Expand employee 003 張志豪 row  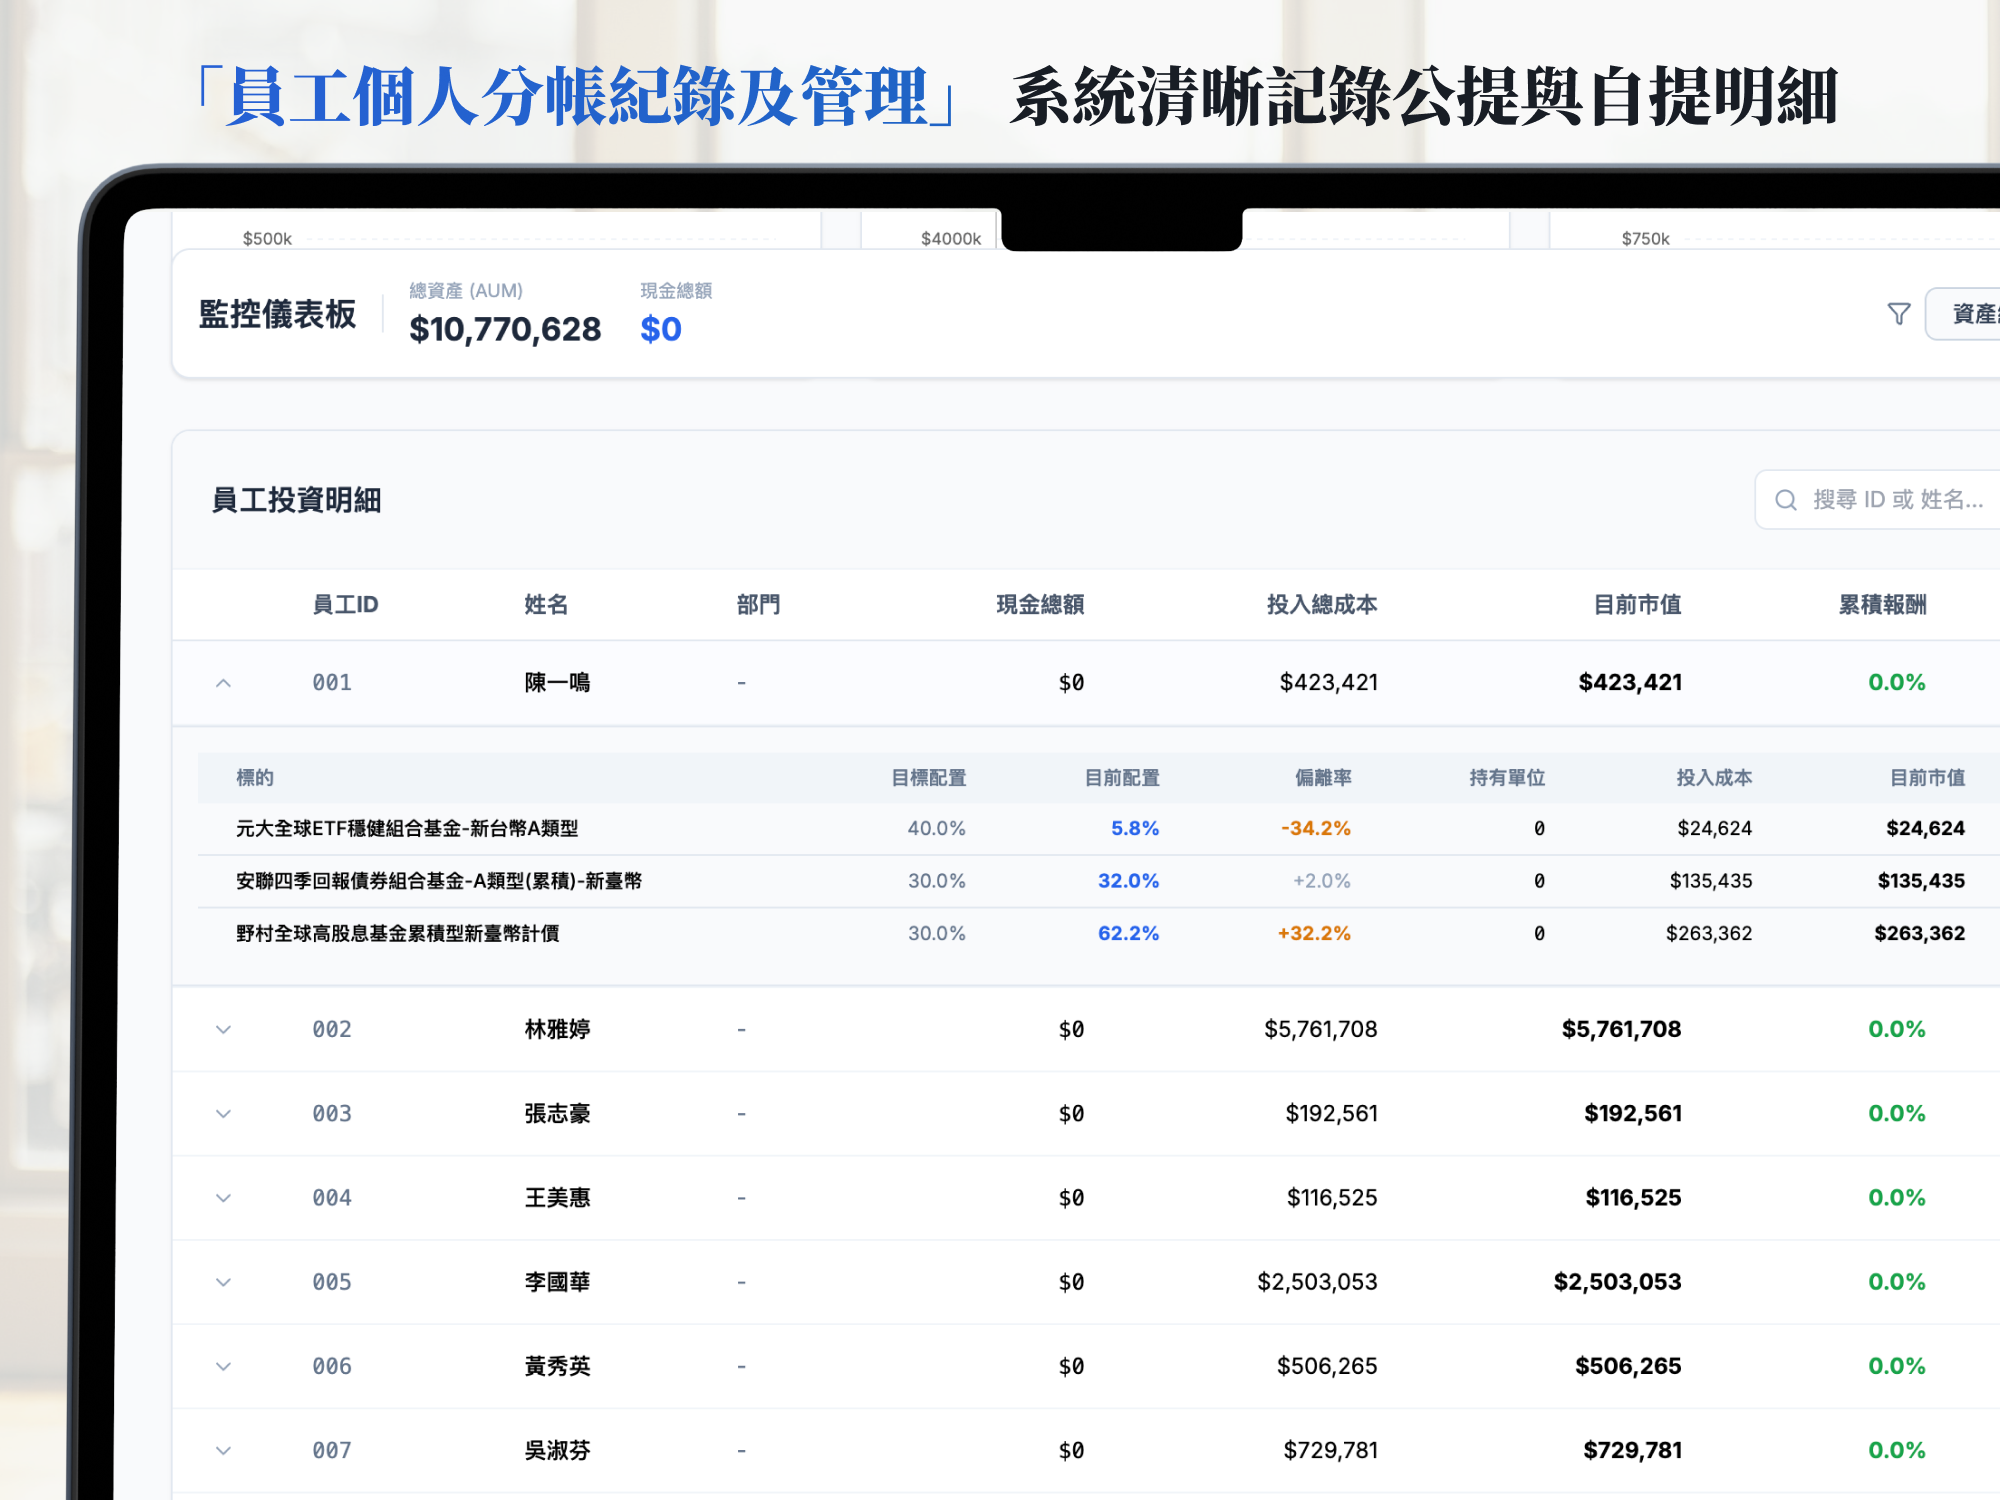pos(223,1114)
